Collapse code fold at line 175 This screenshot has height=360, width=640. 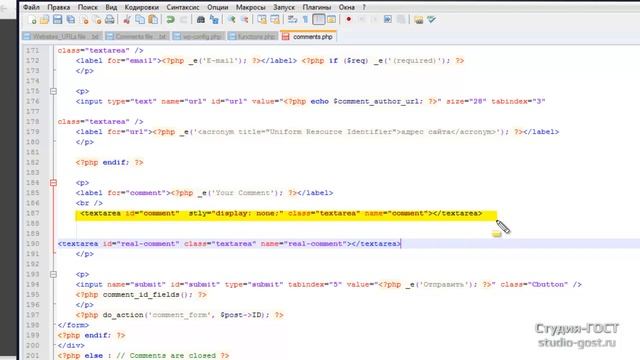pyautogui.click(x=53, y=91)
